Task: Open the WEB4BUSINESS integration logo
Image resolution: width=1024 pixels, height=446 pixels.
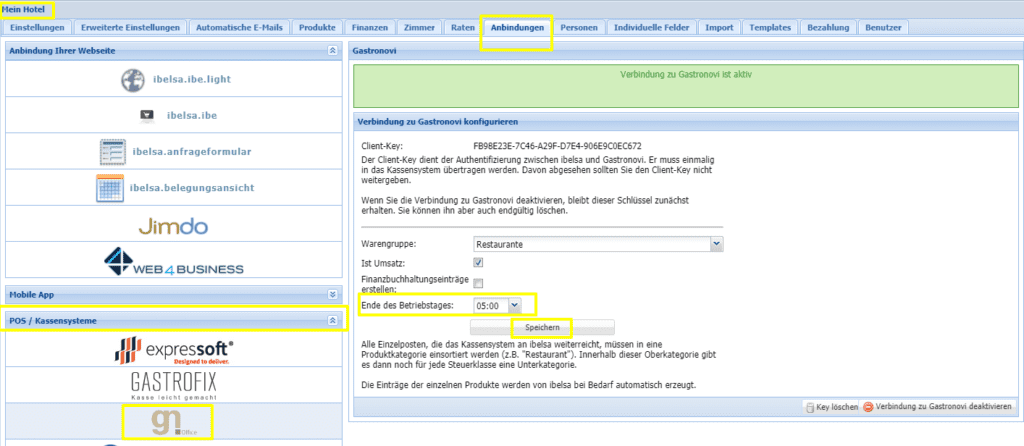Action: 174,262
